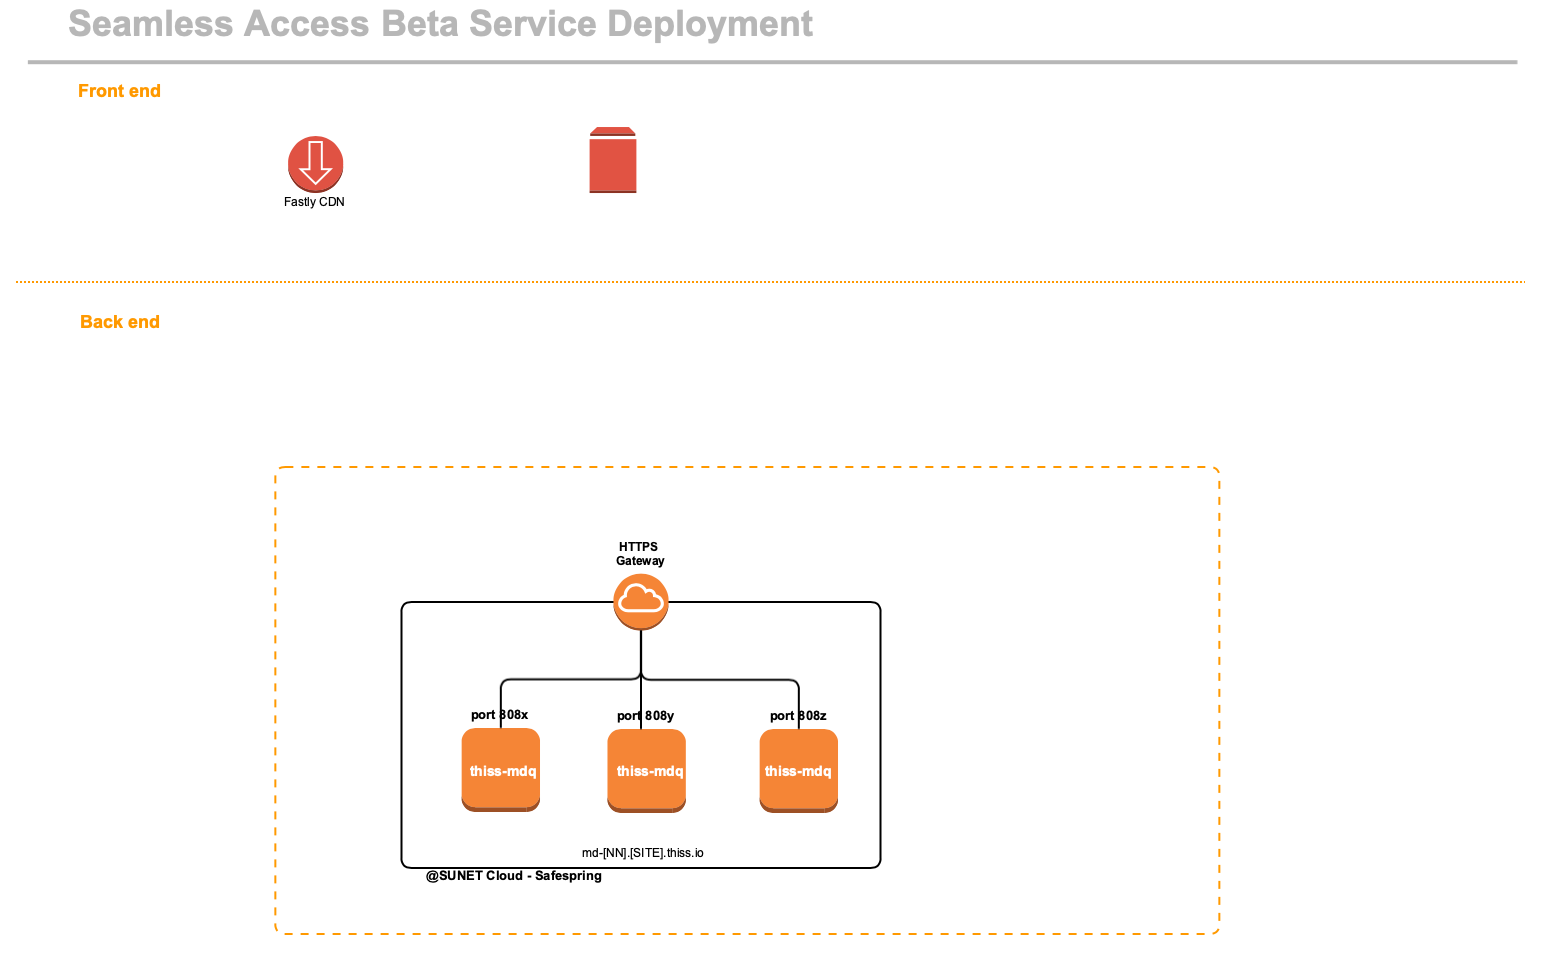Click the Back end section heading
Screen dimensions: 1560x954
[120, 322]
